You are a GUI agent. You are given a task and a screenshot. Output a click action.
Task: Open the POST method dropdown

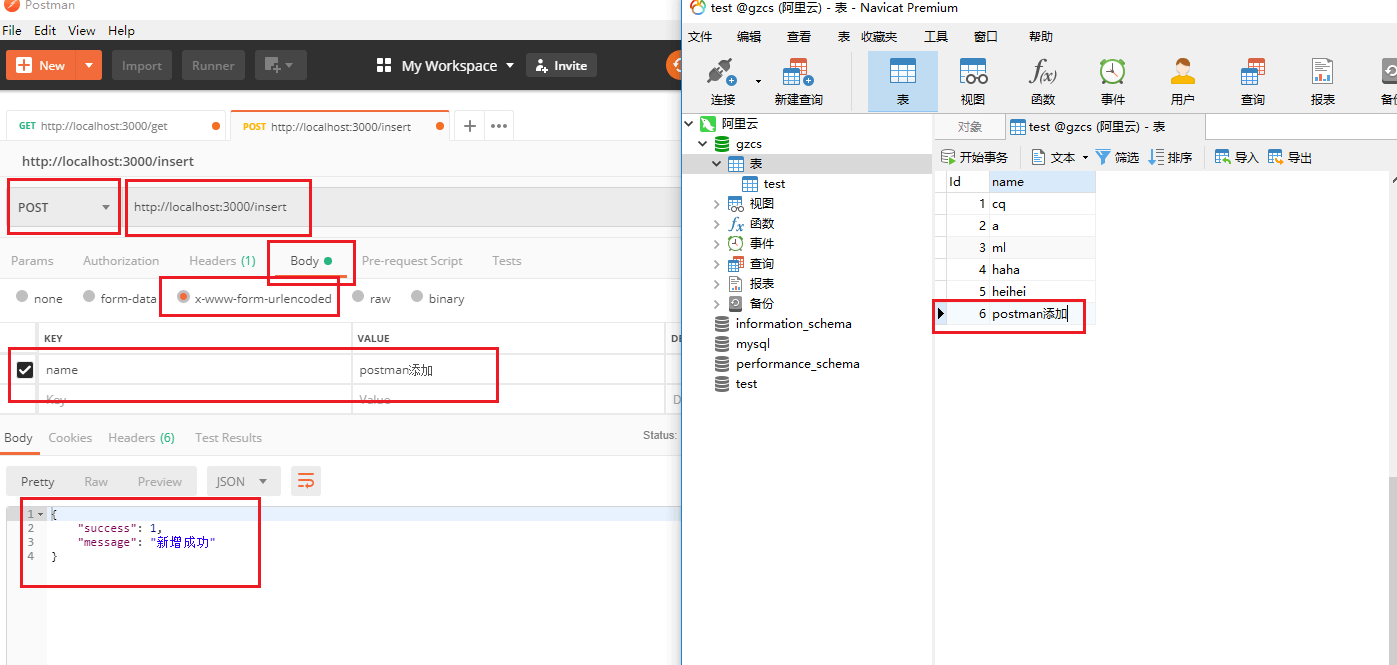pos(64,207)
